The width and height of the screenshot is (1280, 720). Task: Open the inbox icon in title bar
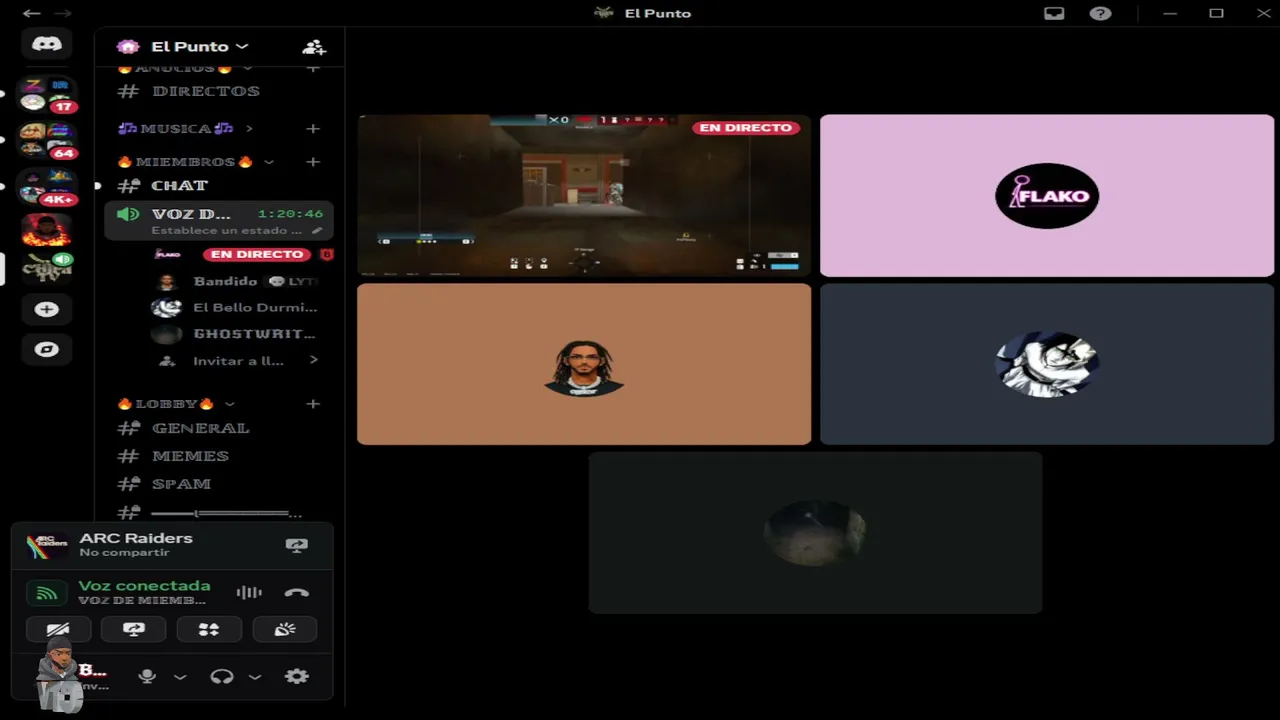click(x=1054, y=13)
